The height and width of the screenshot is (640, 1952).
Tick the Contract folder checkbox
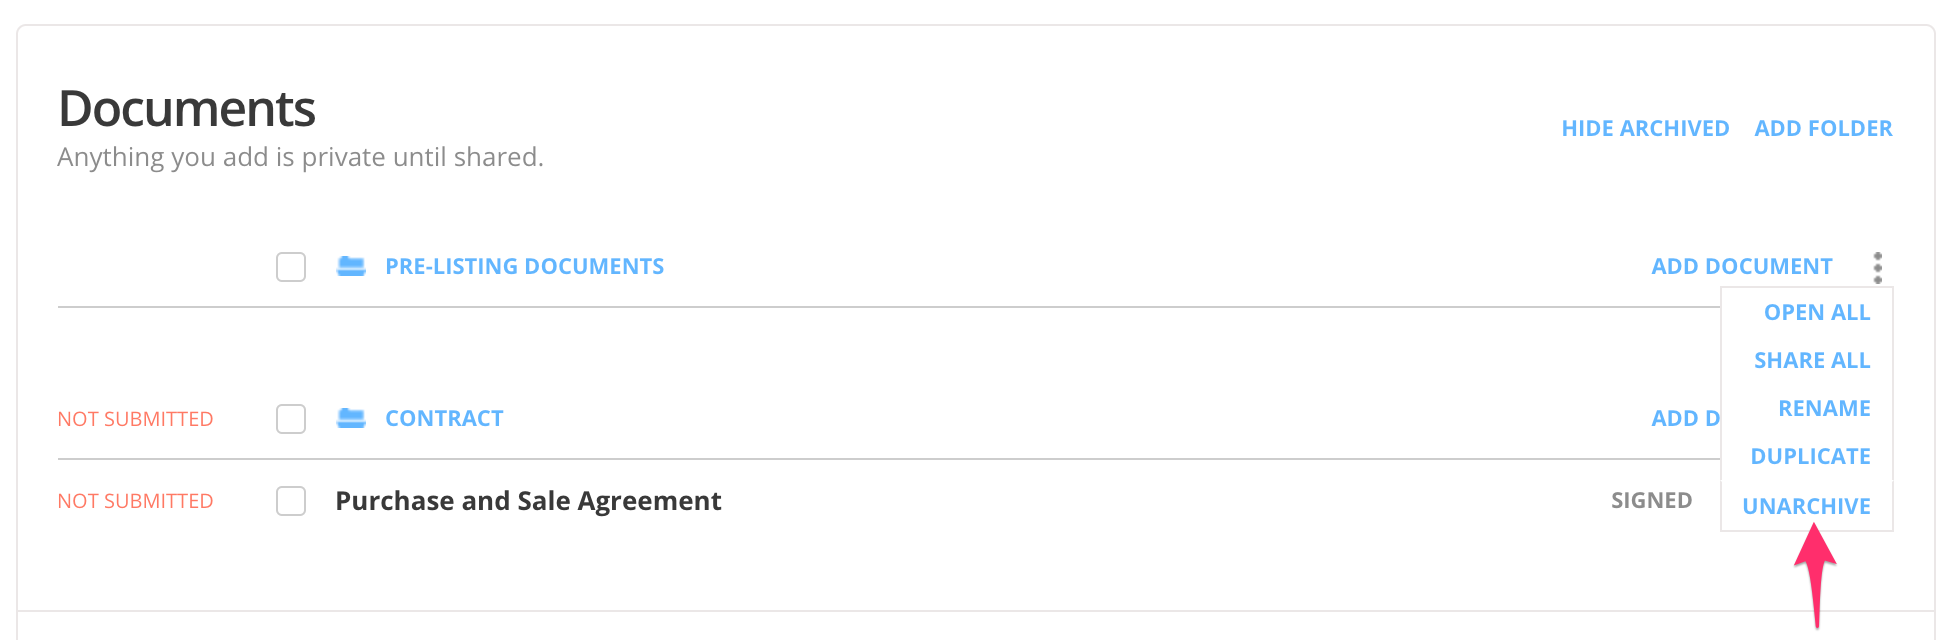click(291, 419)
